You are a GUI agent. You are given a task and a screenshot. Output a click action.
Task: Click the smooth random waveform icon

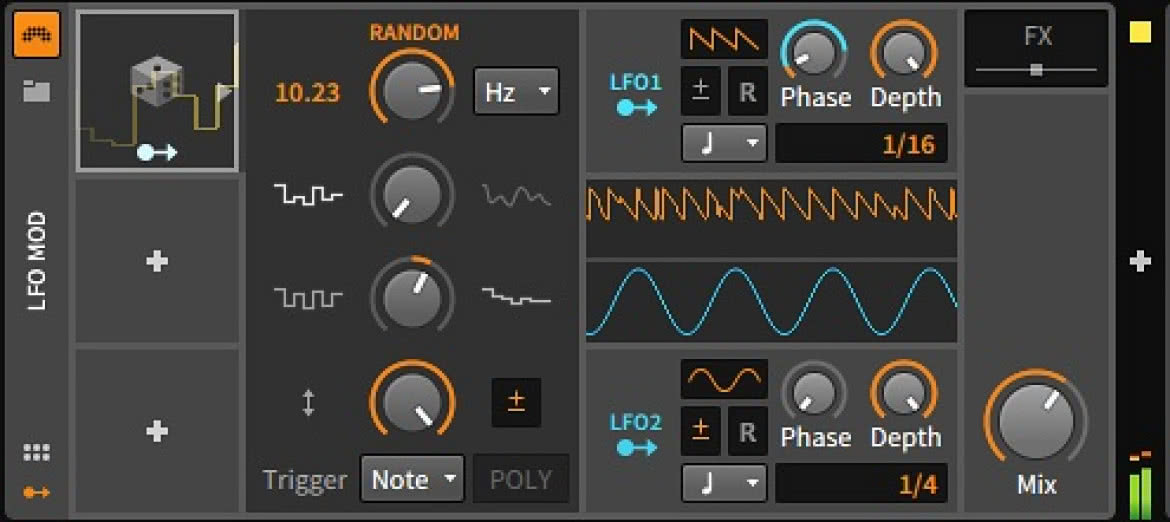click(516, 196)
